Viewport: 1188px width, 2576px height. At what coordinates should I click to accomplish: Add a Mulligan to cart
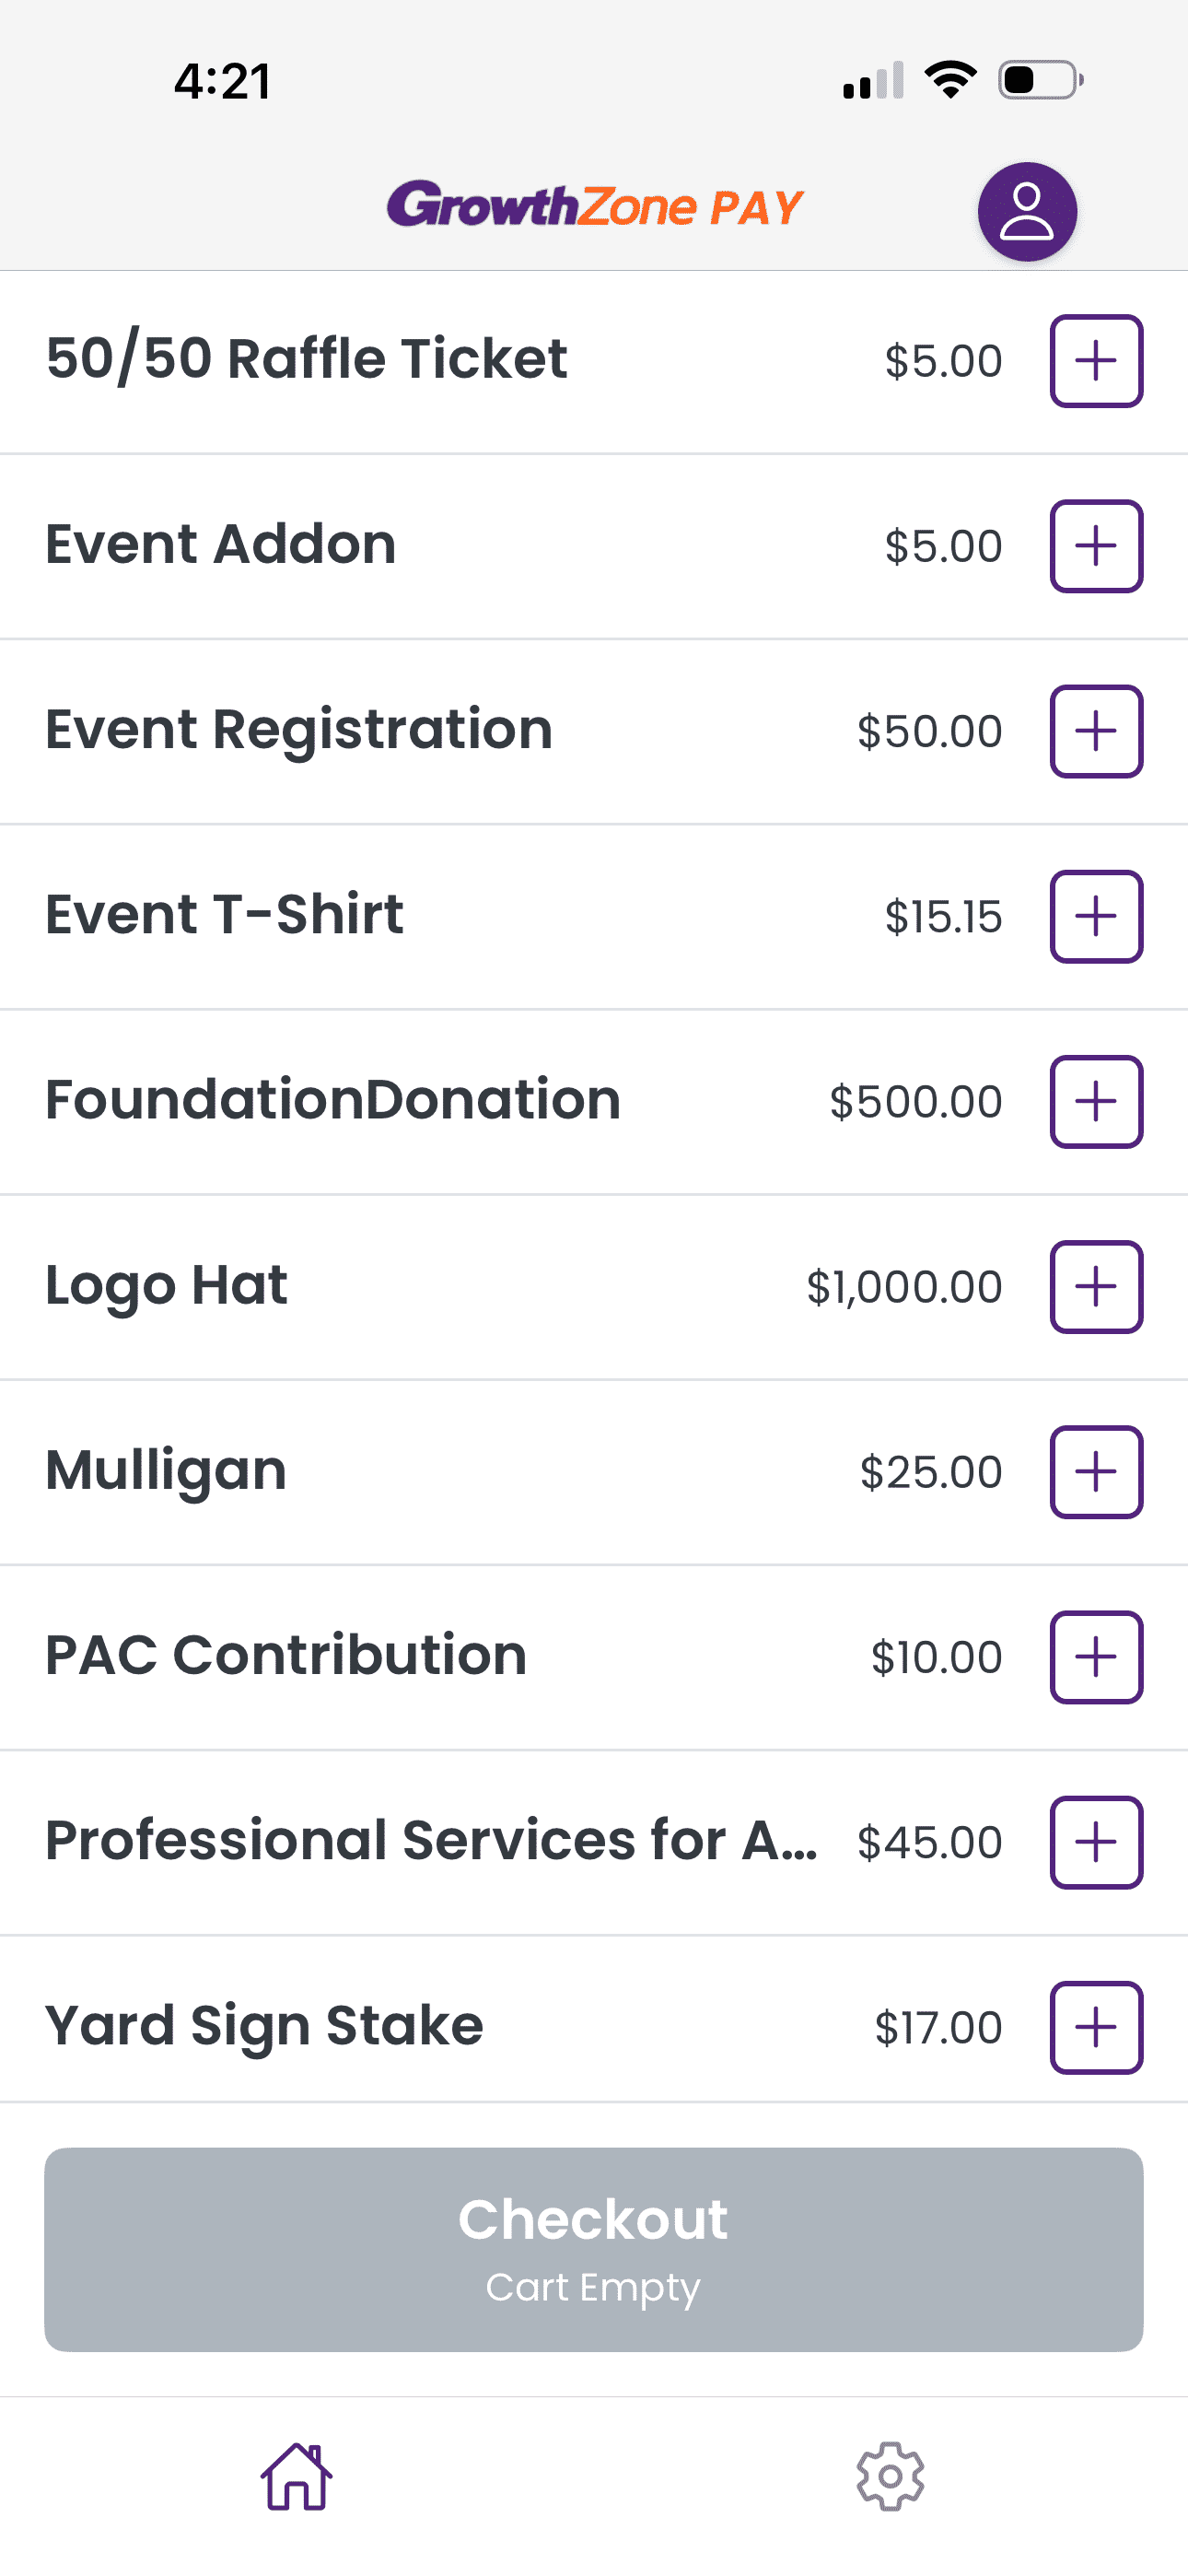(x=1096, y=1471)
